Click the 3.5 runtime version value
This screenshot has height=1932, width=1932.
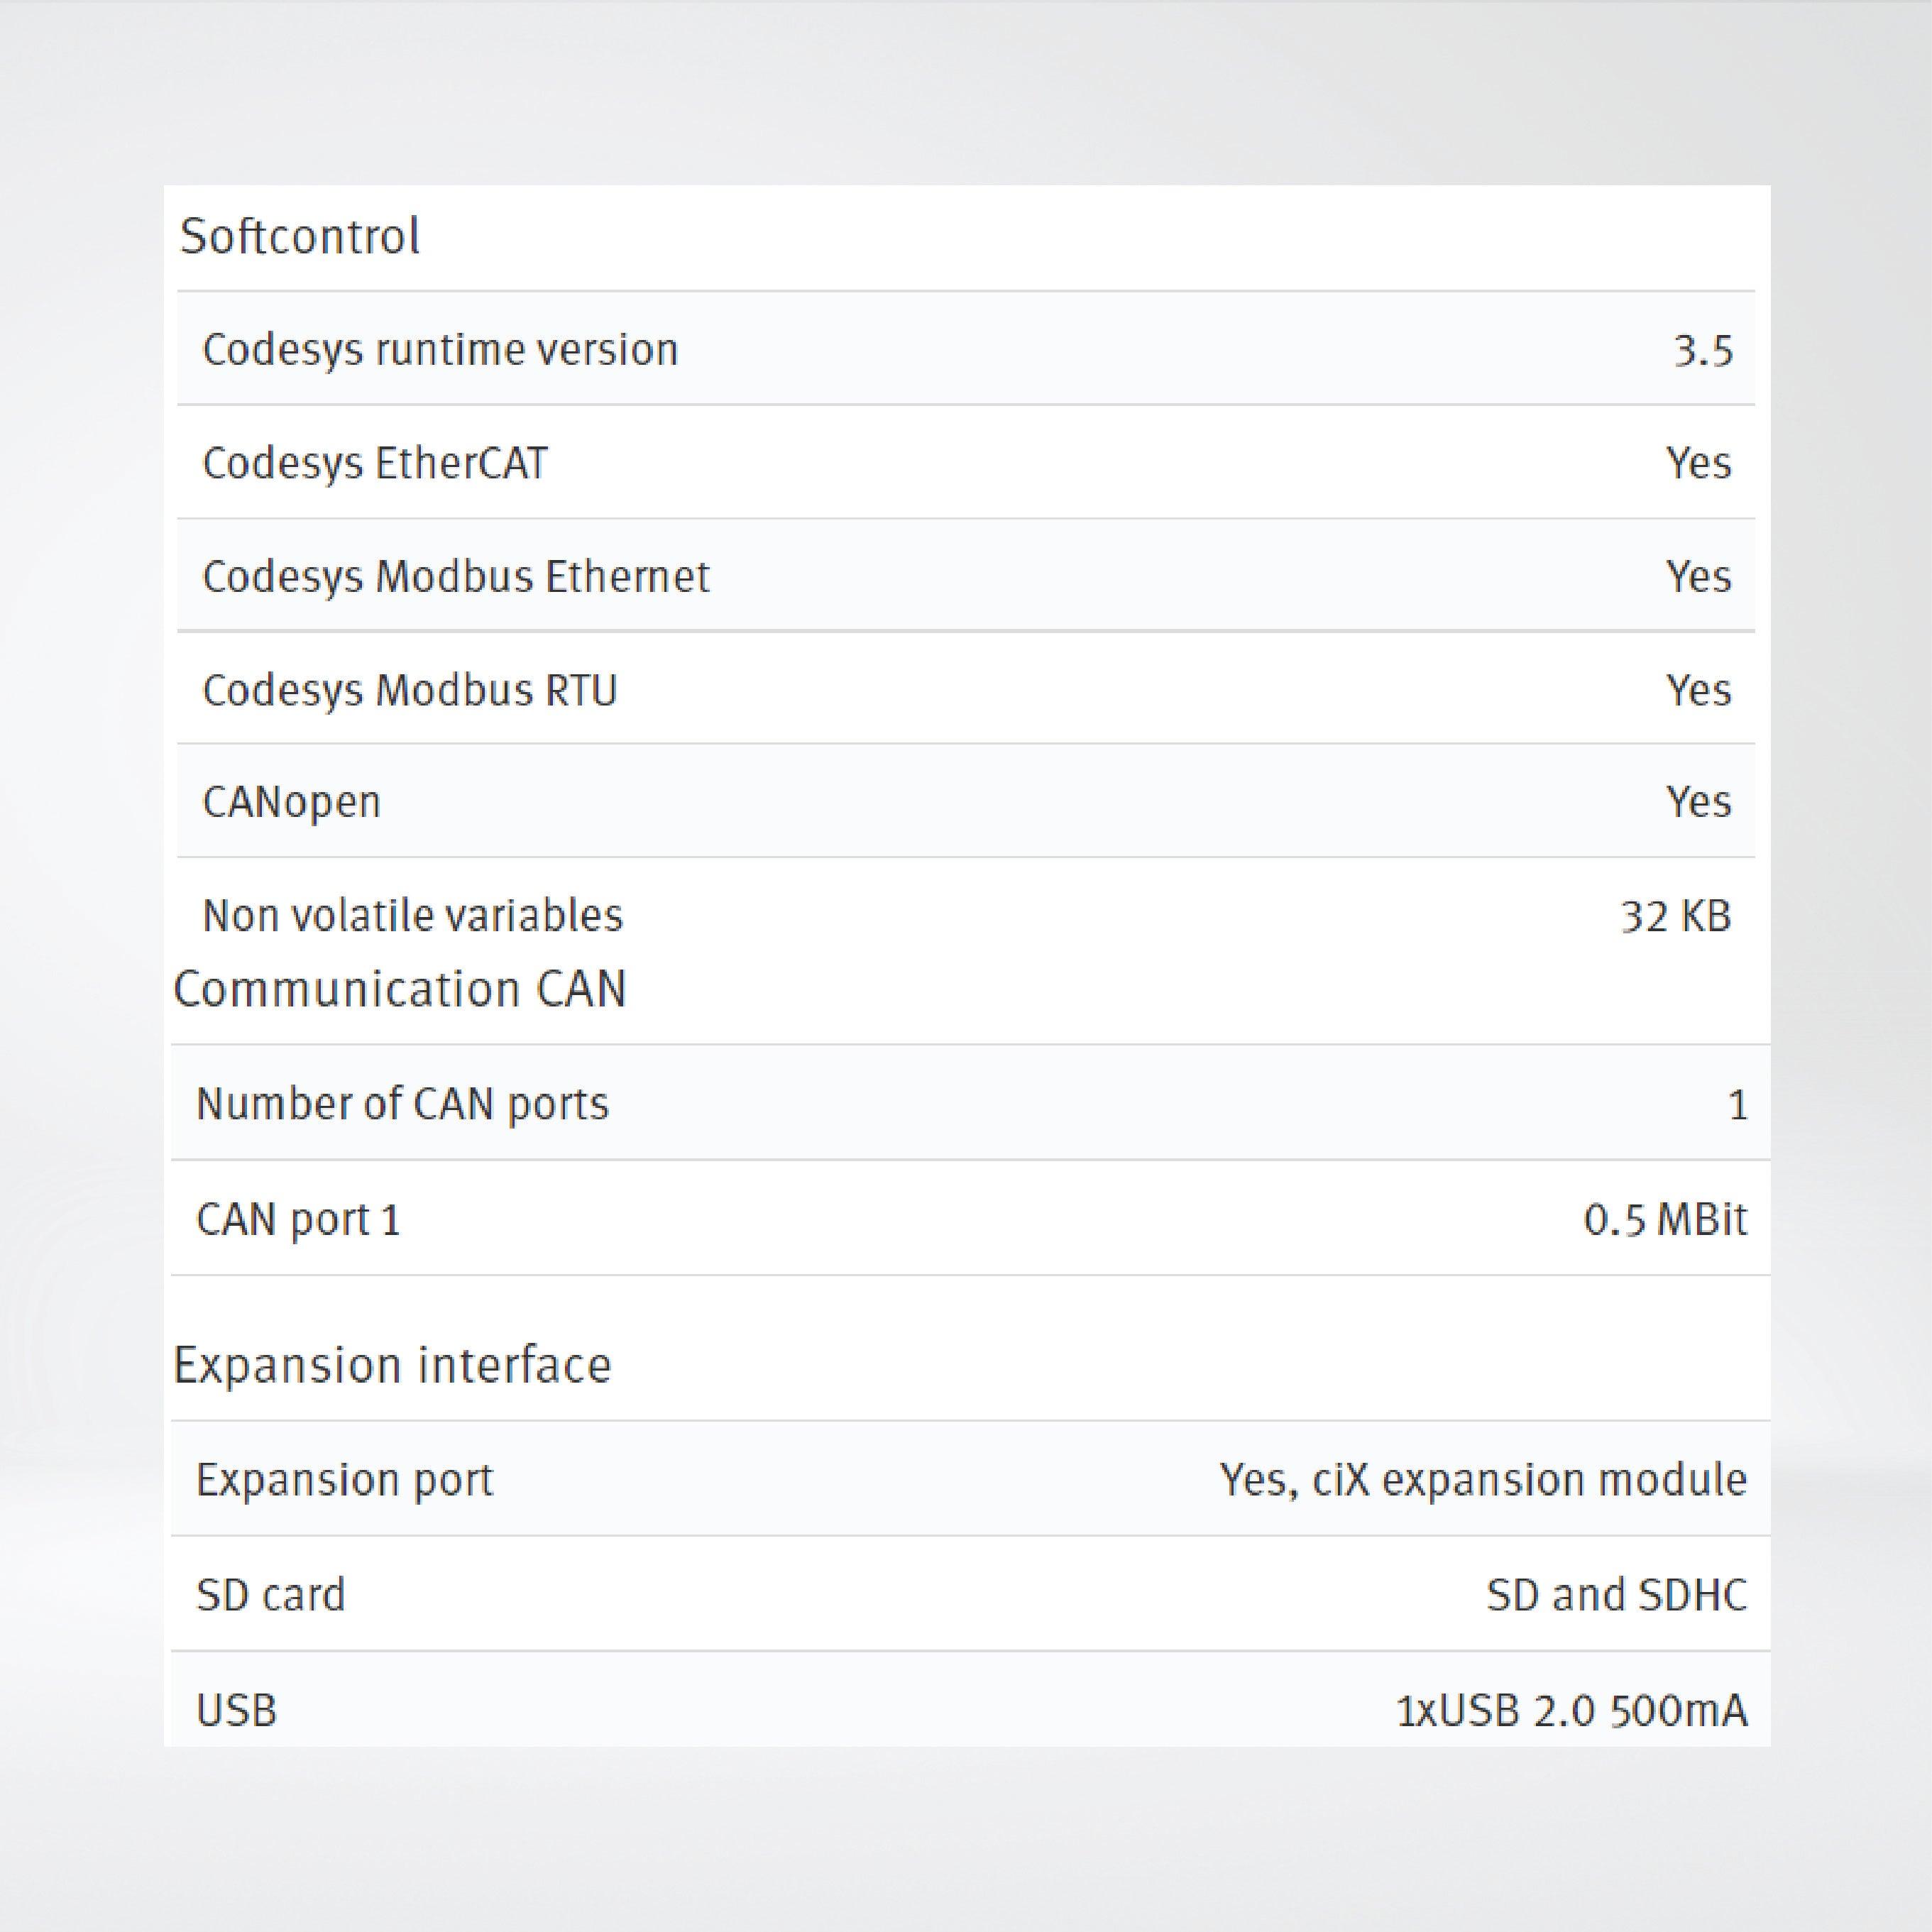tap(1702, 351)
